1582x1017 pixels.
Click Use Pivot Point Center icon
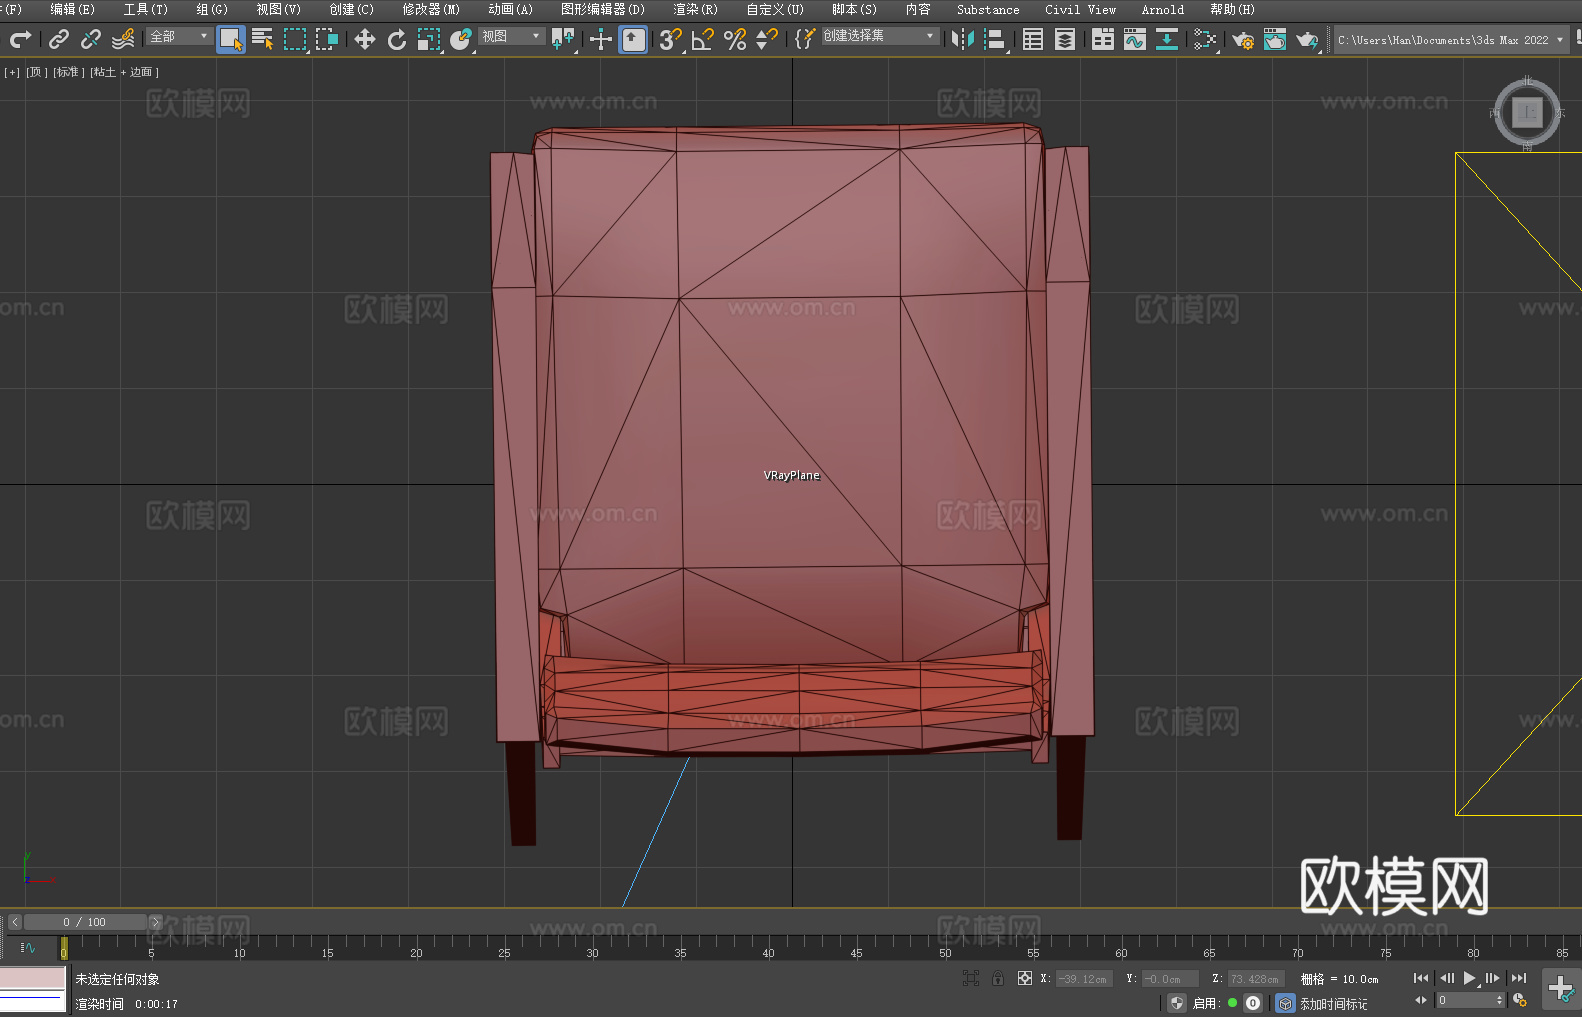(563, 39)
